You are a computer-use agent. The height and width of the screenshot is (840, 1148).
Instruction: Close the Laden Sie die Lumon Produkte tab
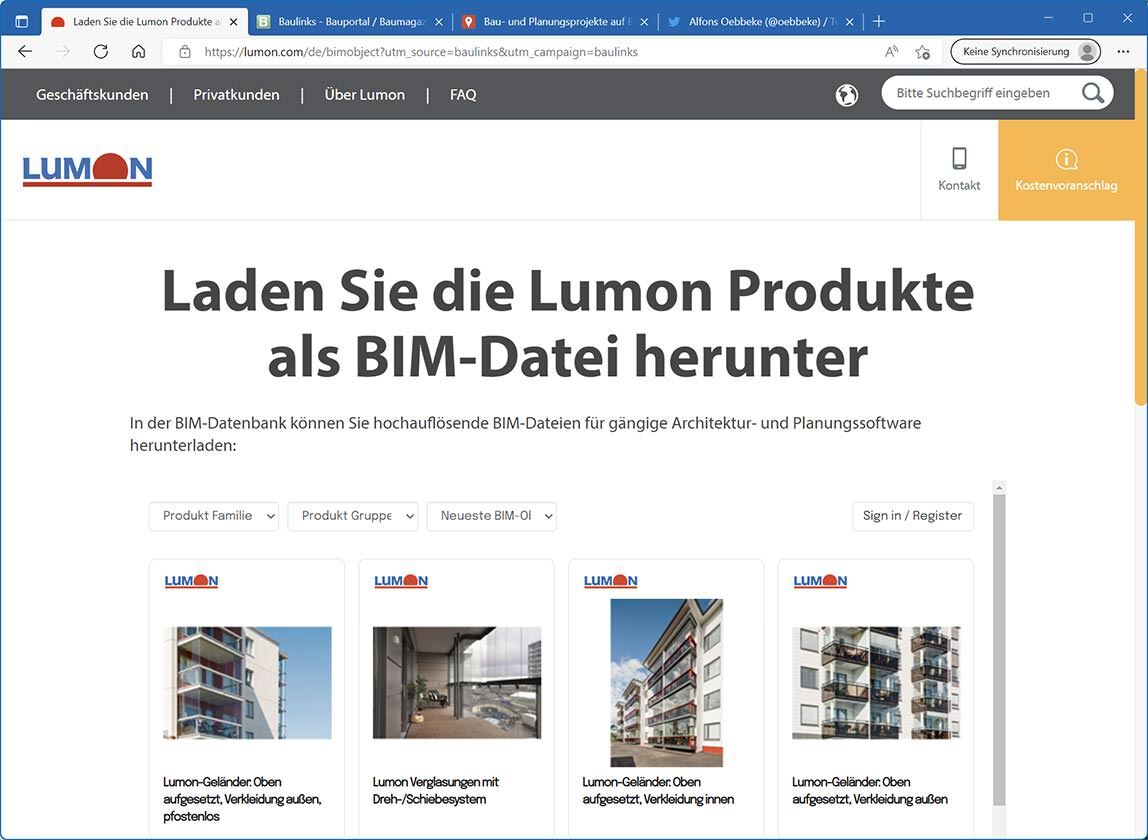coord(234,22)
